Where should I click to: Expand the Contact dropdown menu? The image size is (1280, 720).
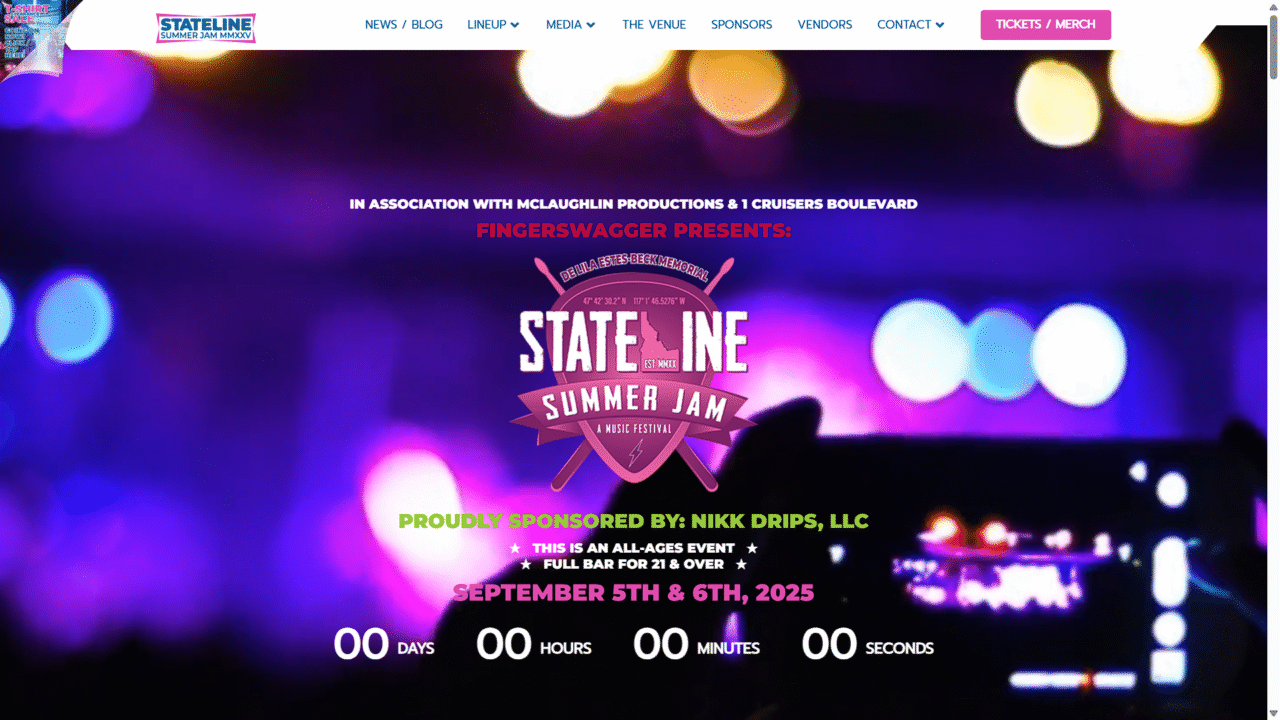click(x=911, y=25)
